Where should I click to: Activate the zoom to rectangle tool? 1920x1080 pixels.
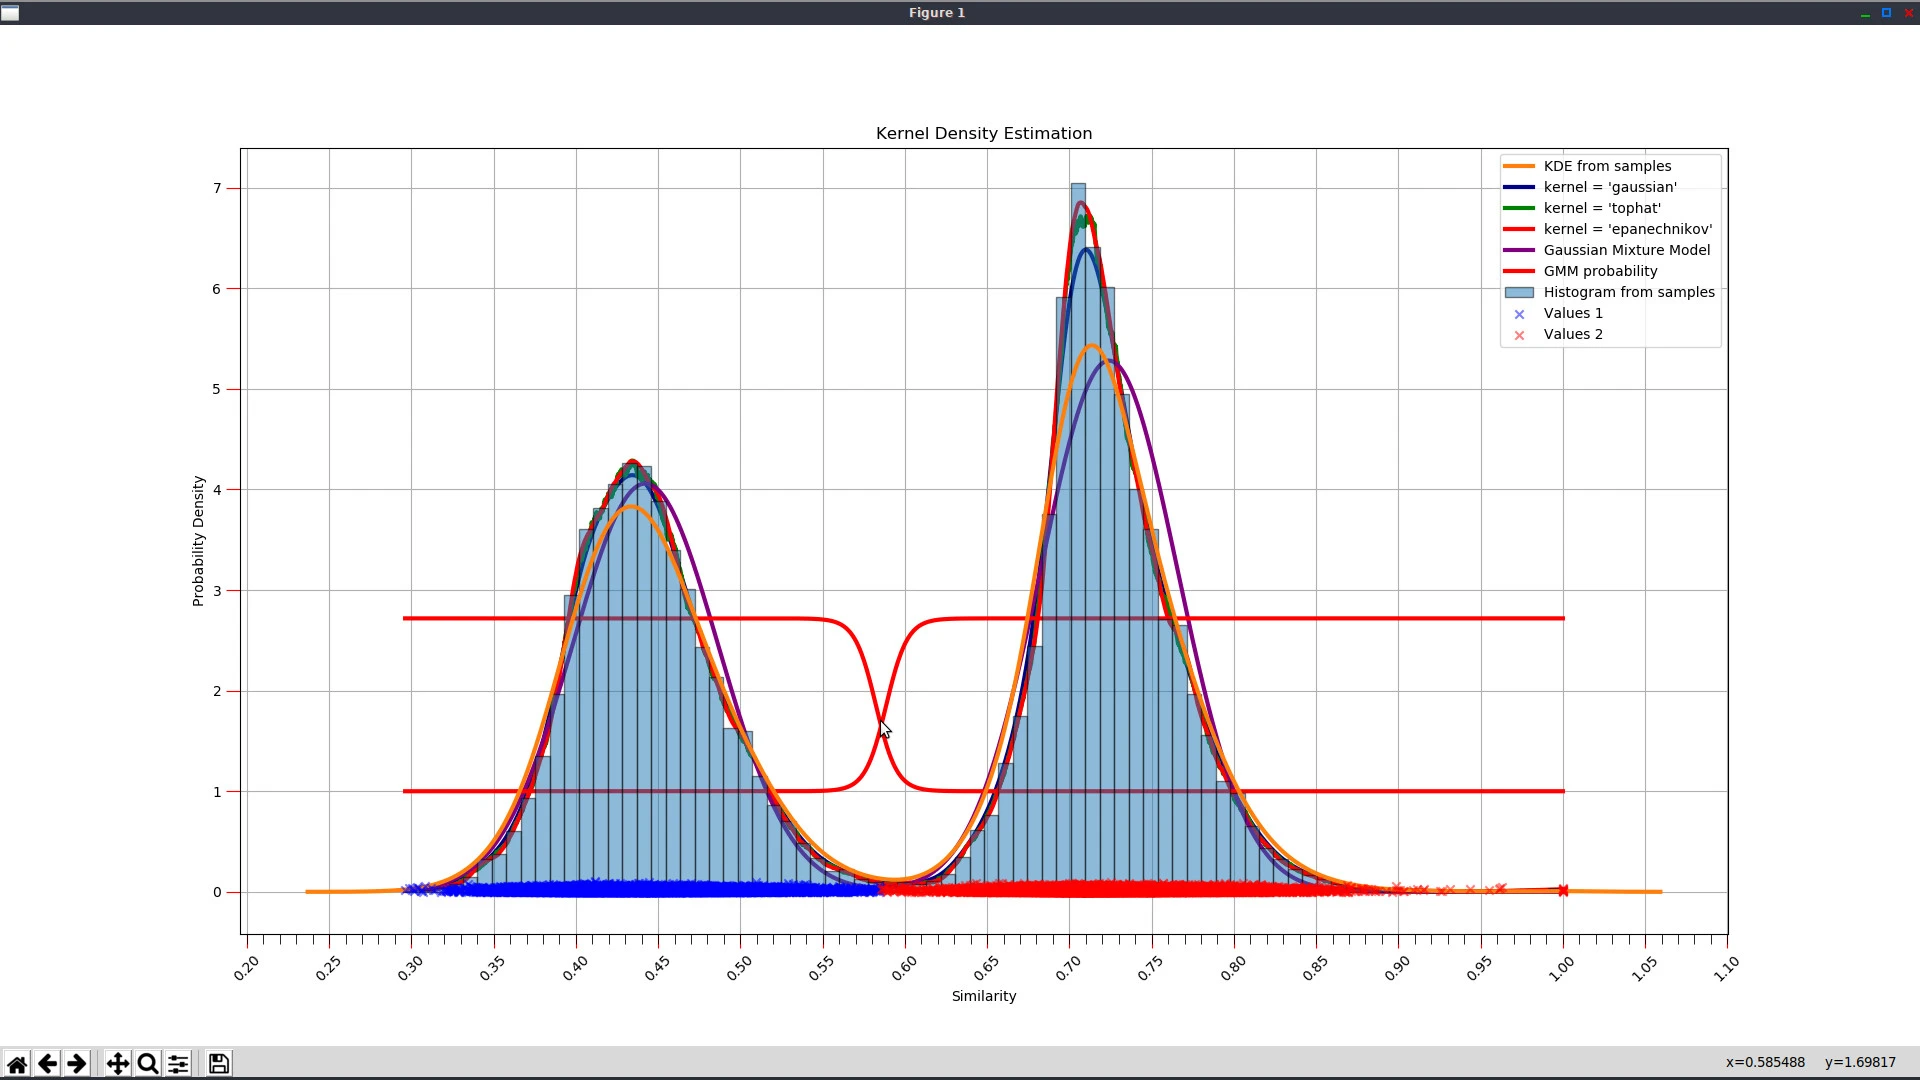tap(148, 1064)
